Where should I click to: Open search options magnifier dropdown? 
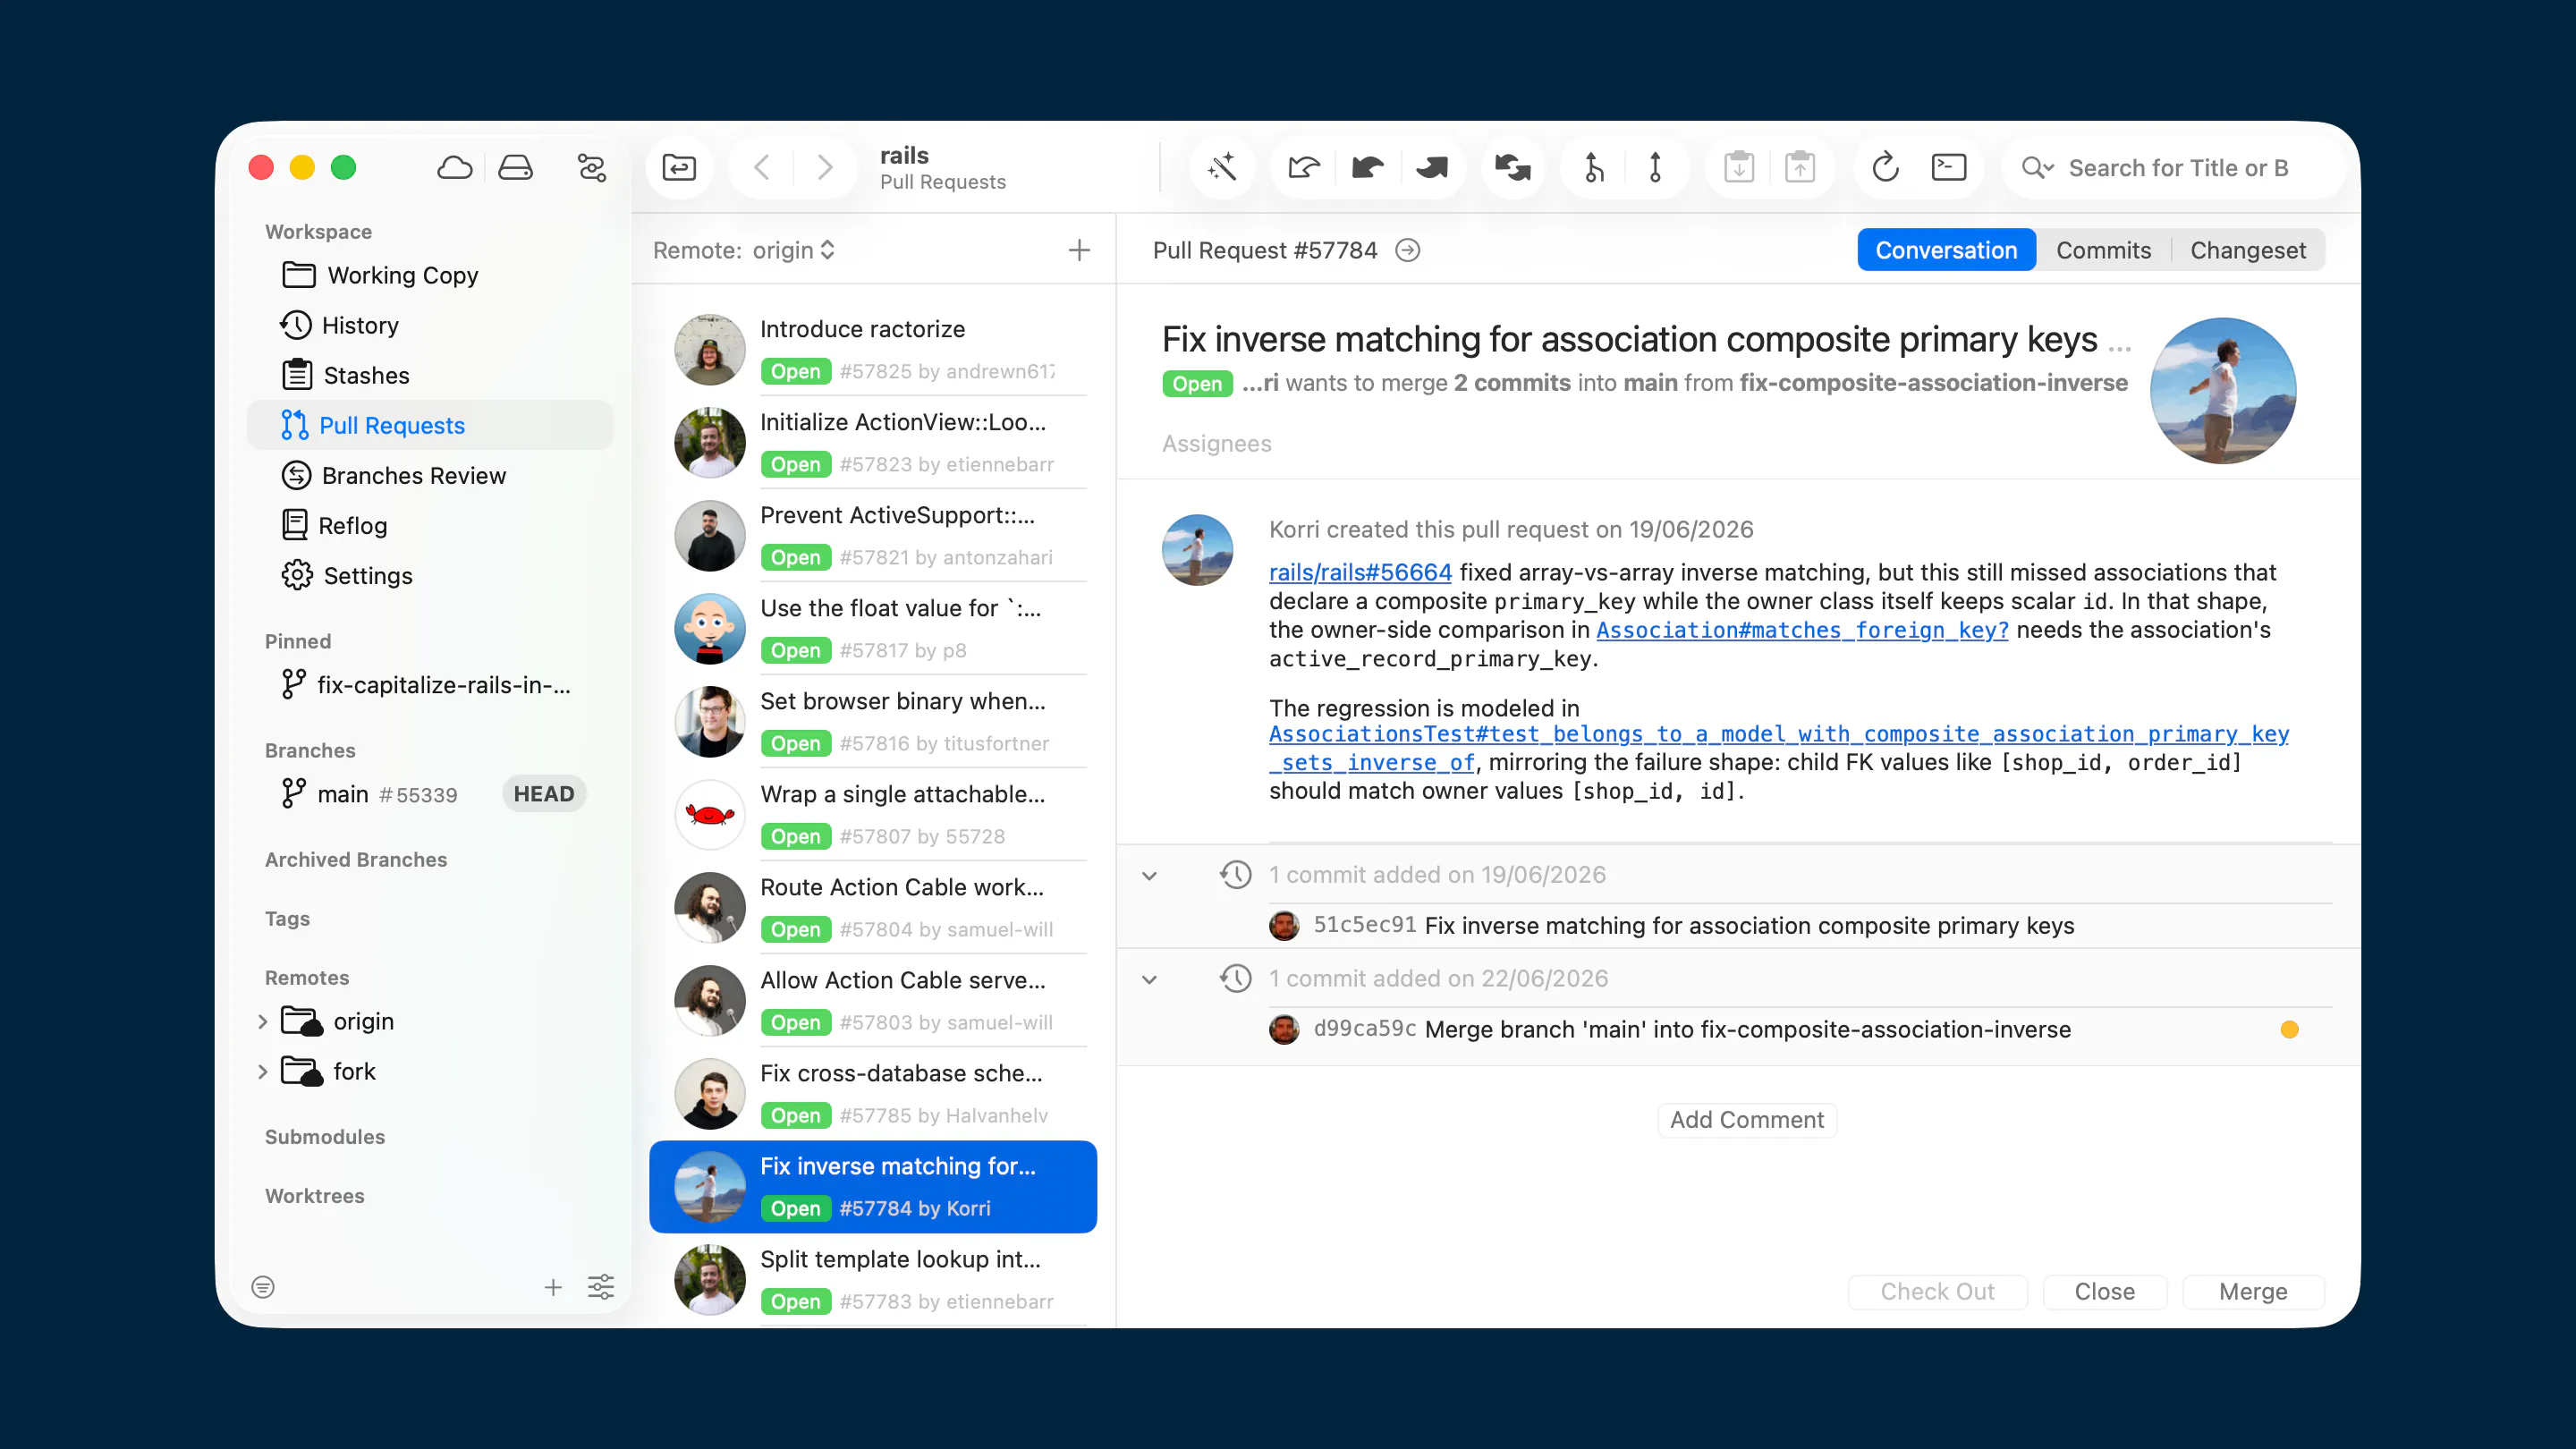tap(2037, 167)
